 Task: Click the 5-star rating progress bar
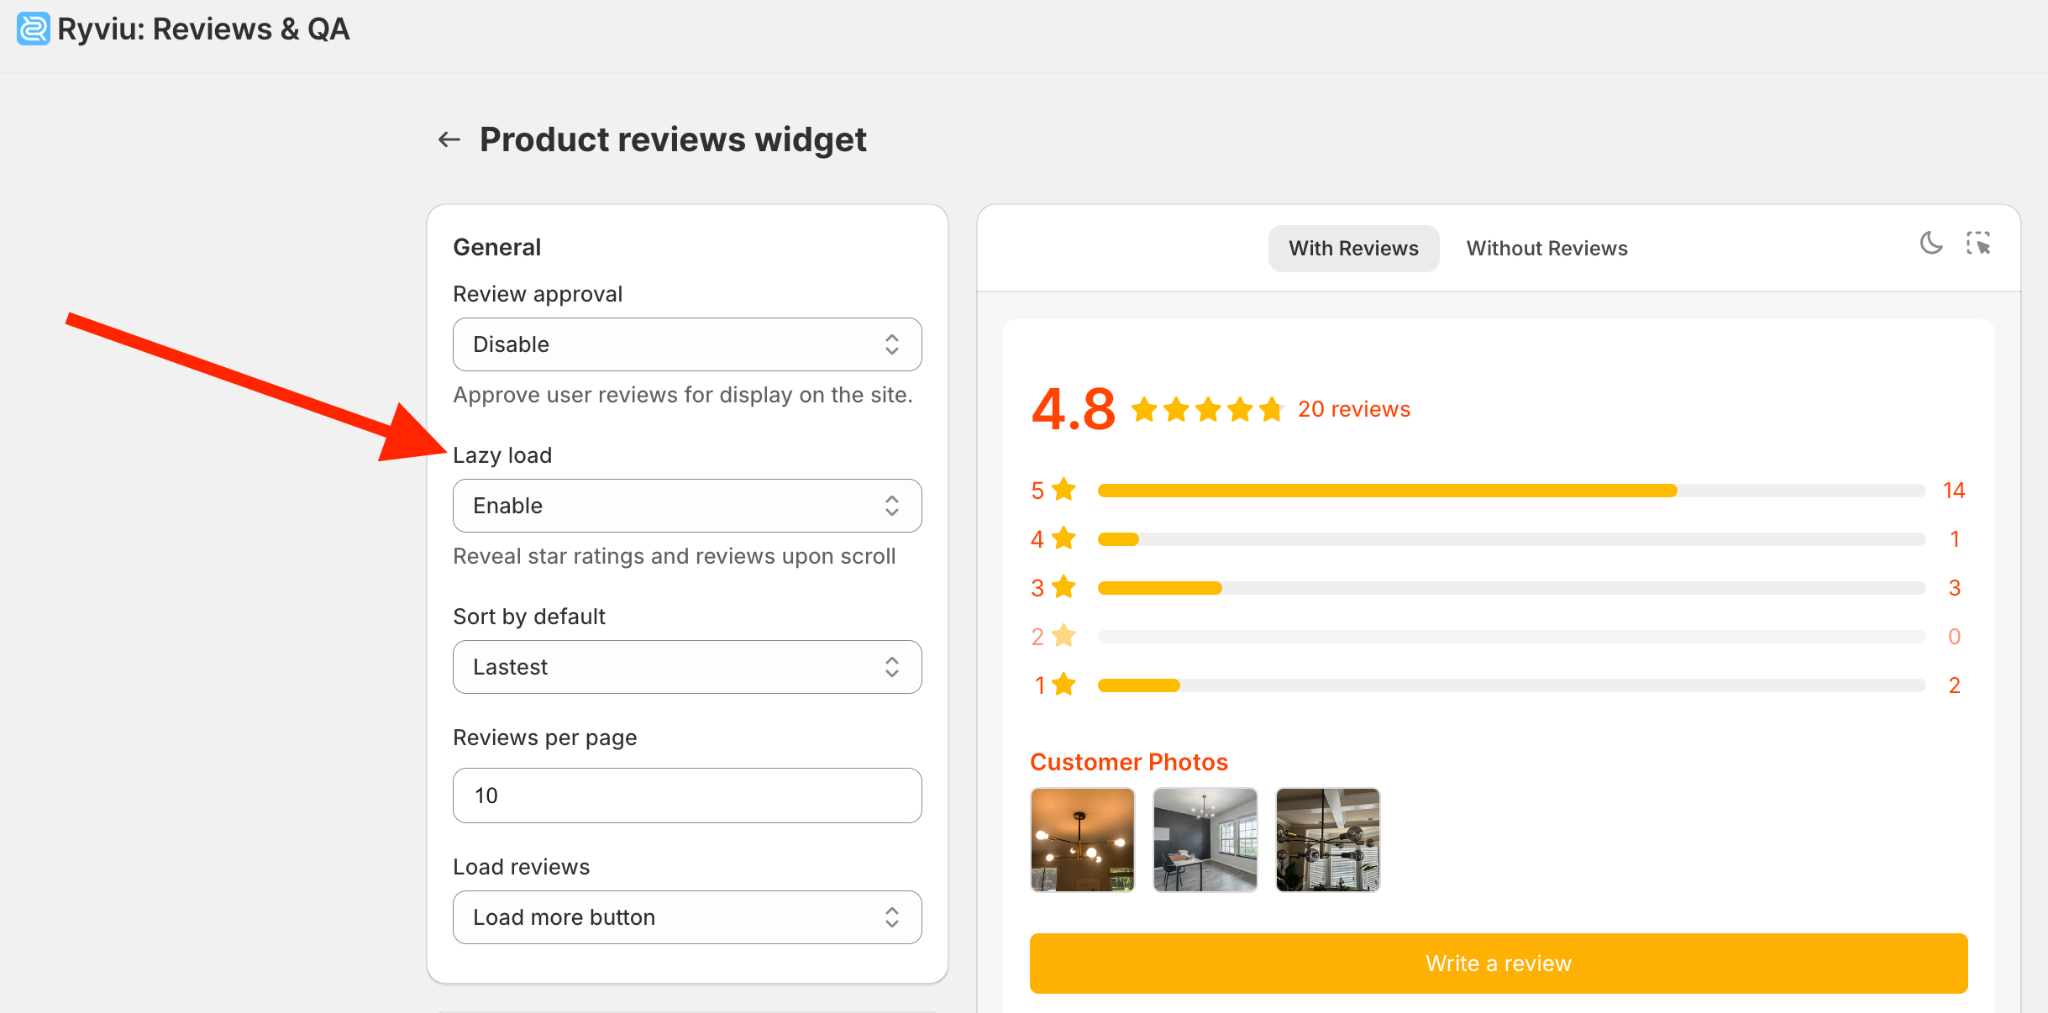coord(1511,490)
